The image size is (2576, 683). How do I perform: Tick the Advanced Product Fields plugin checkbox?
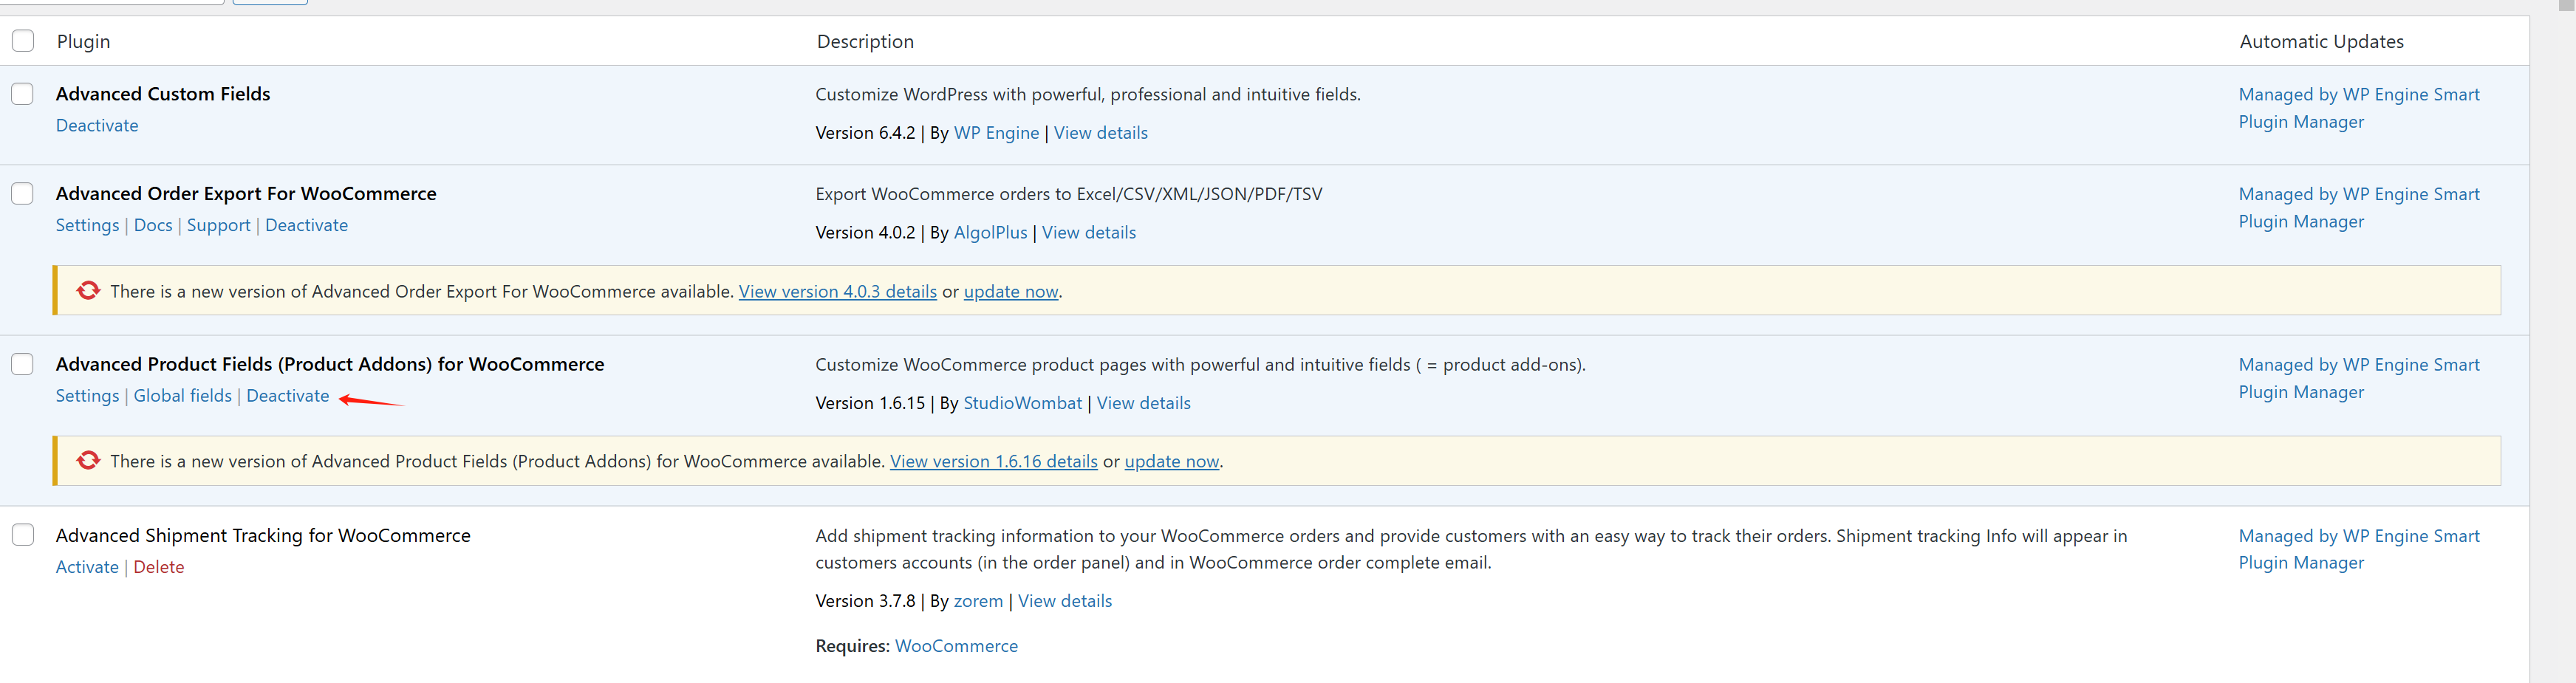click(23, 364)
